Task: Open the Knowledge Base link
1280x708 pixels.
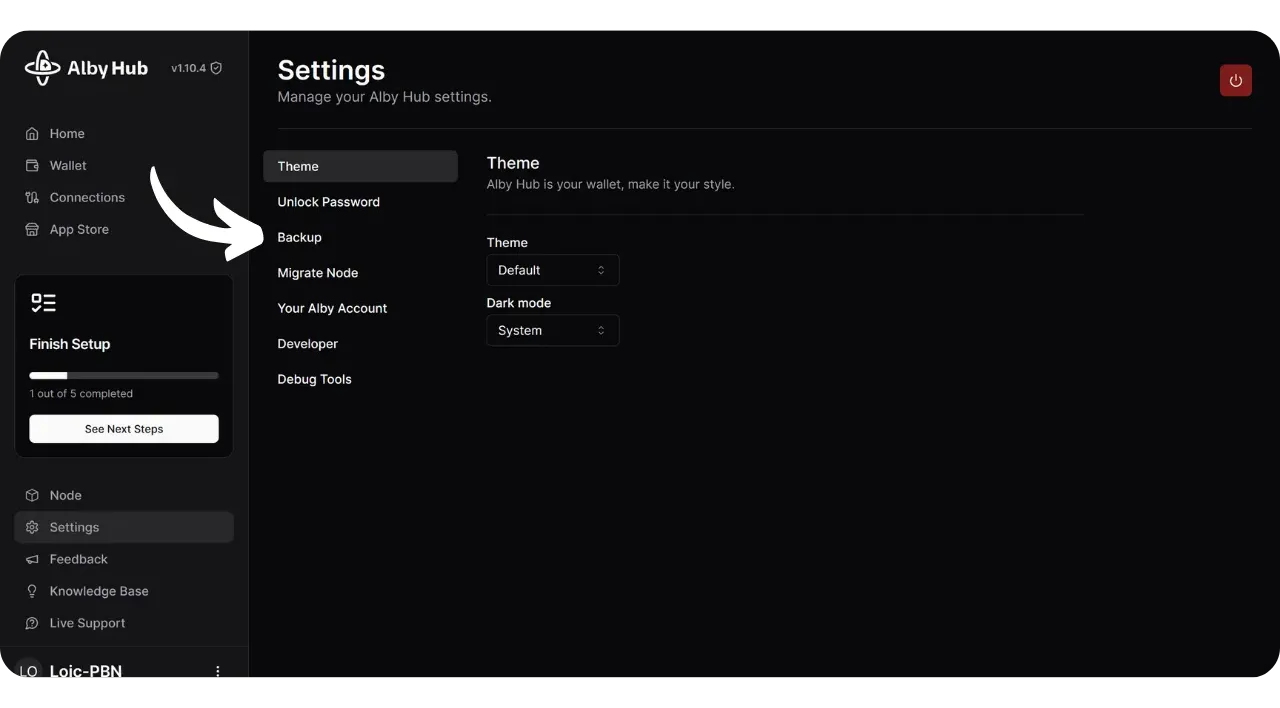Action: tap(98, 592)
